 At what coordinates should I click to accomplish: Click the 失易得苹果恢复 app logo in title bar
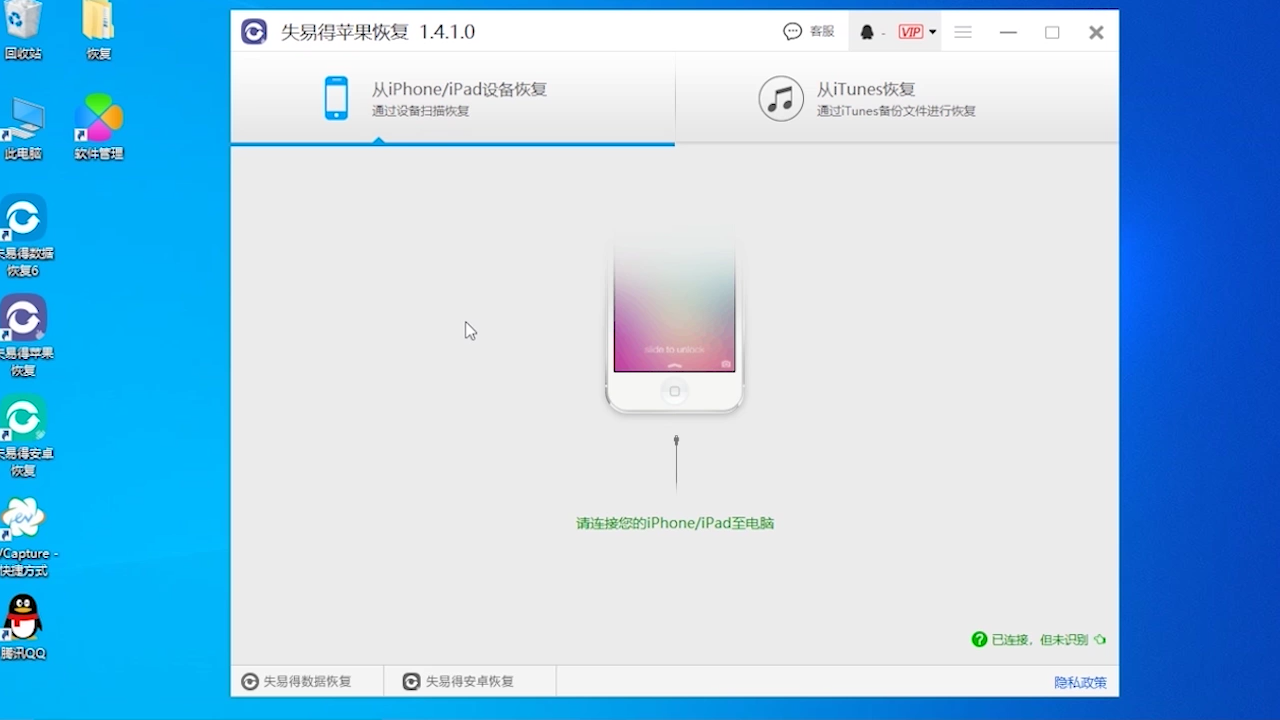(x=254, y=32)
